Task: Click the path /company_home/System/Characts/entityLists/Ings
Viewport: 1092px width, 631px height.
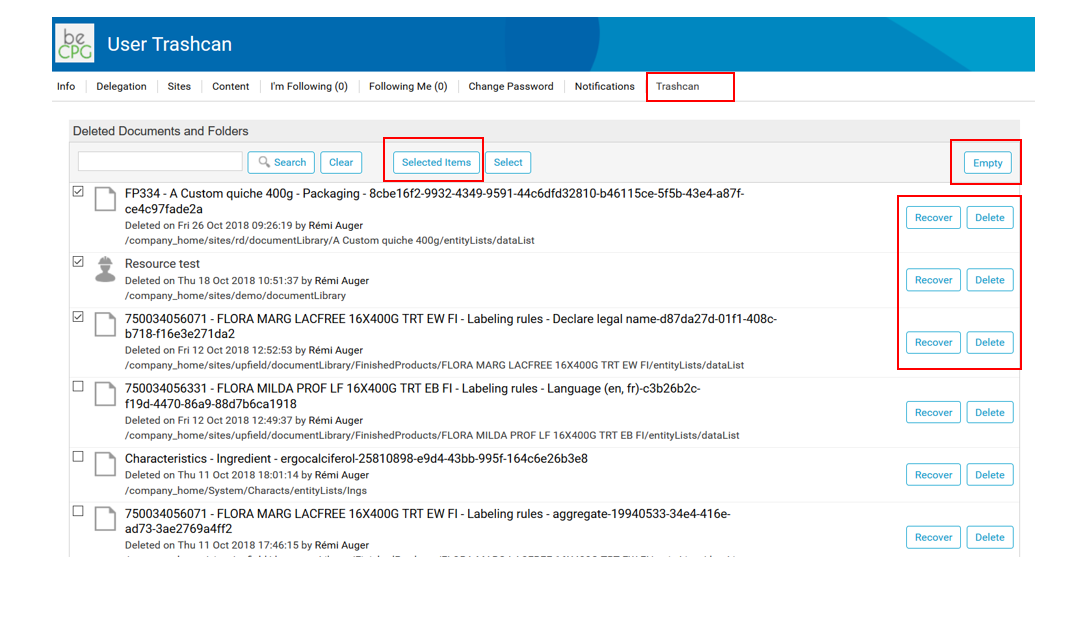Action: (246, 491)
